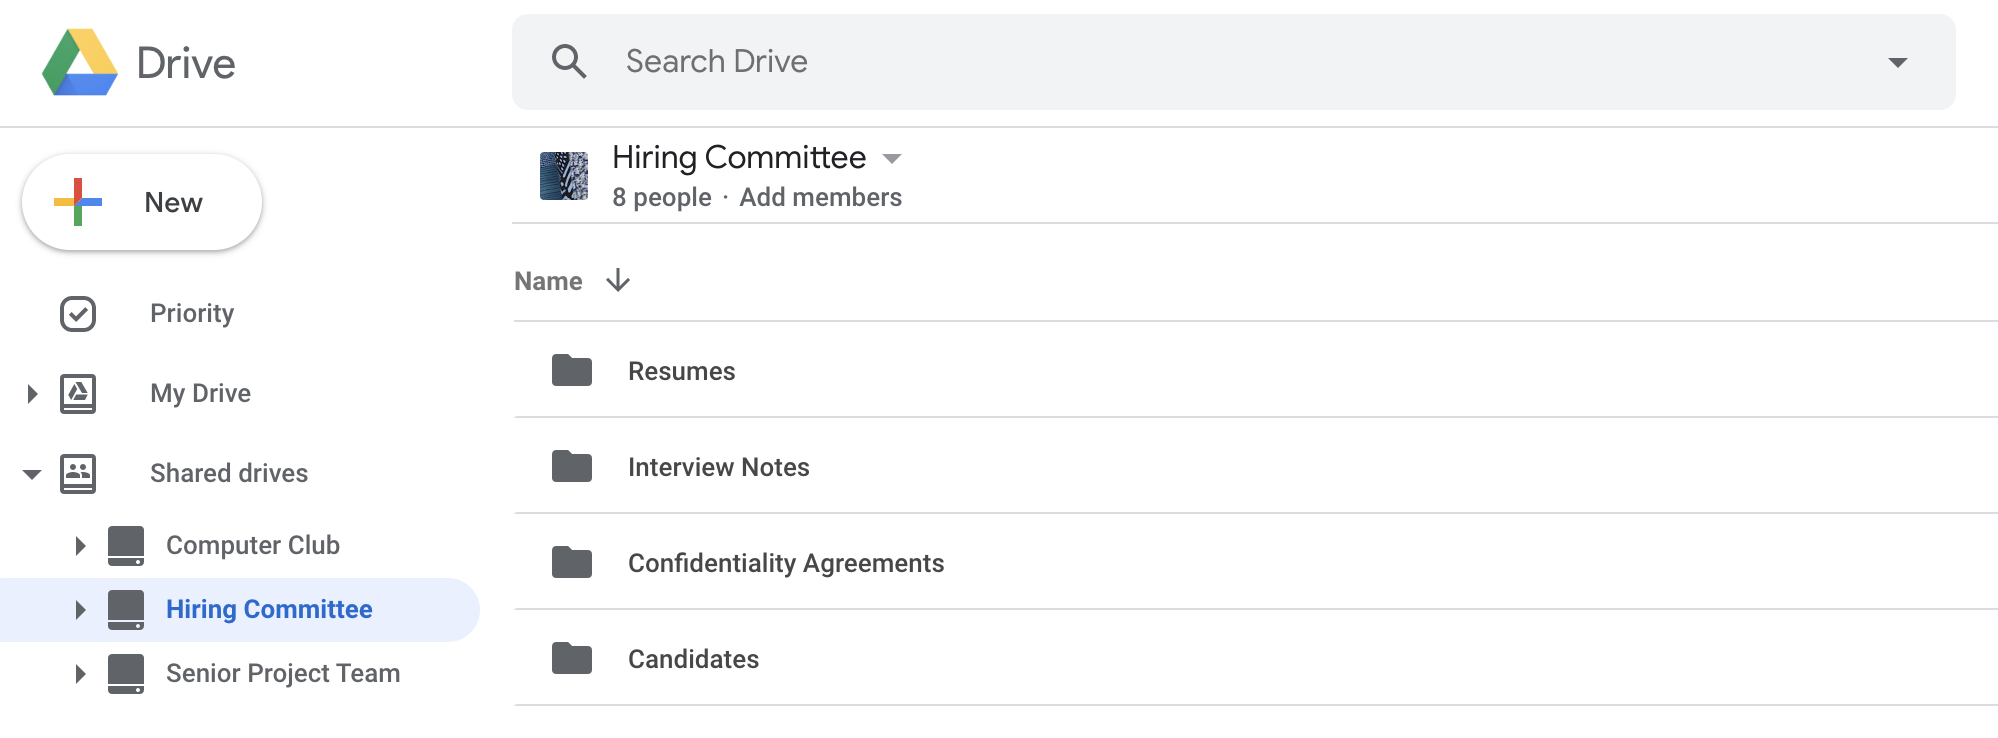The image size is (1998, 738).
Task: Toggle the Name sort order arrow
Action: (618, 281)
